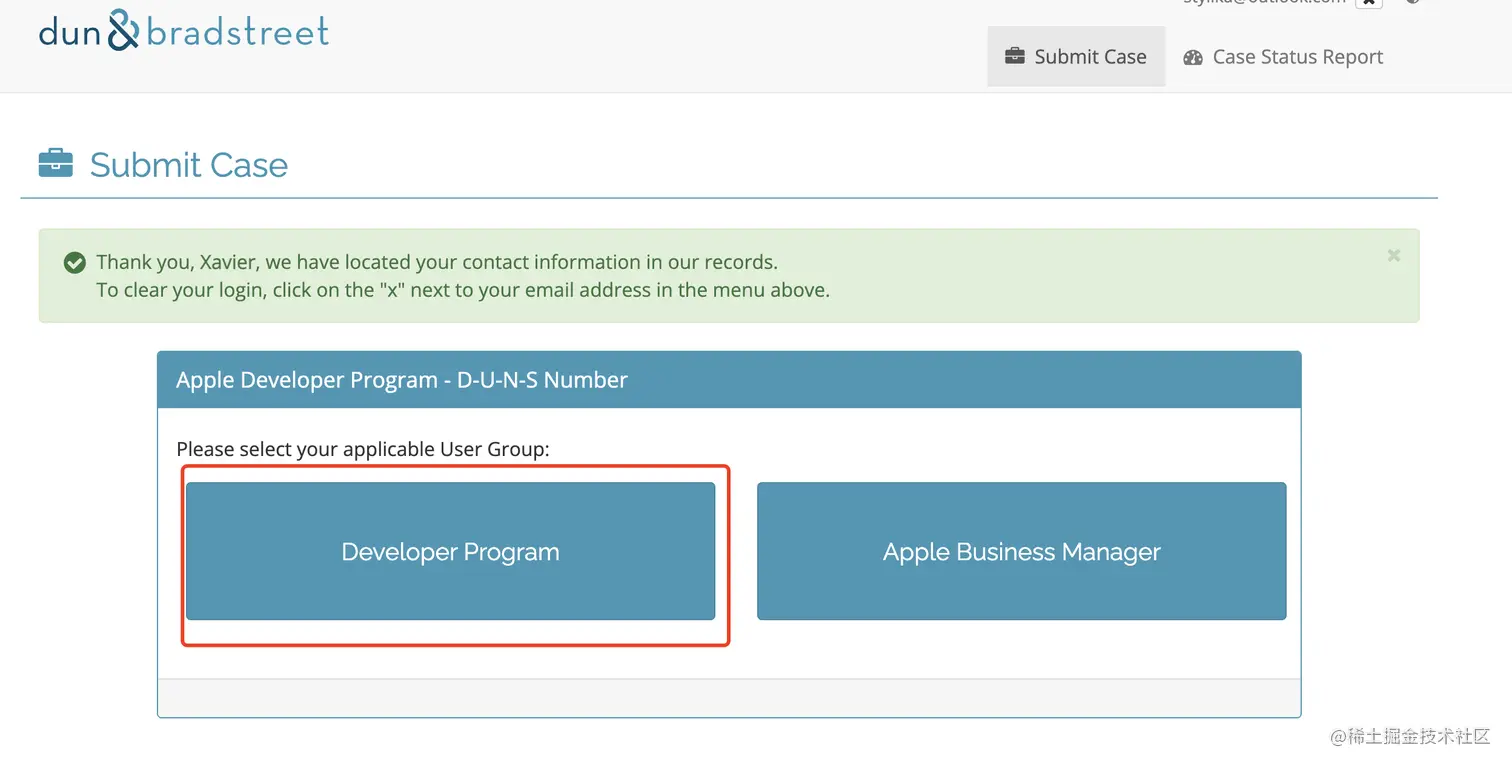
Task: Clear login using x beside email address
Action: (1369, 3)
